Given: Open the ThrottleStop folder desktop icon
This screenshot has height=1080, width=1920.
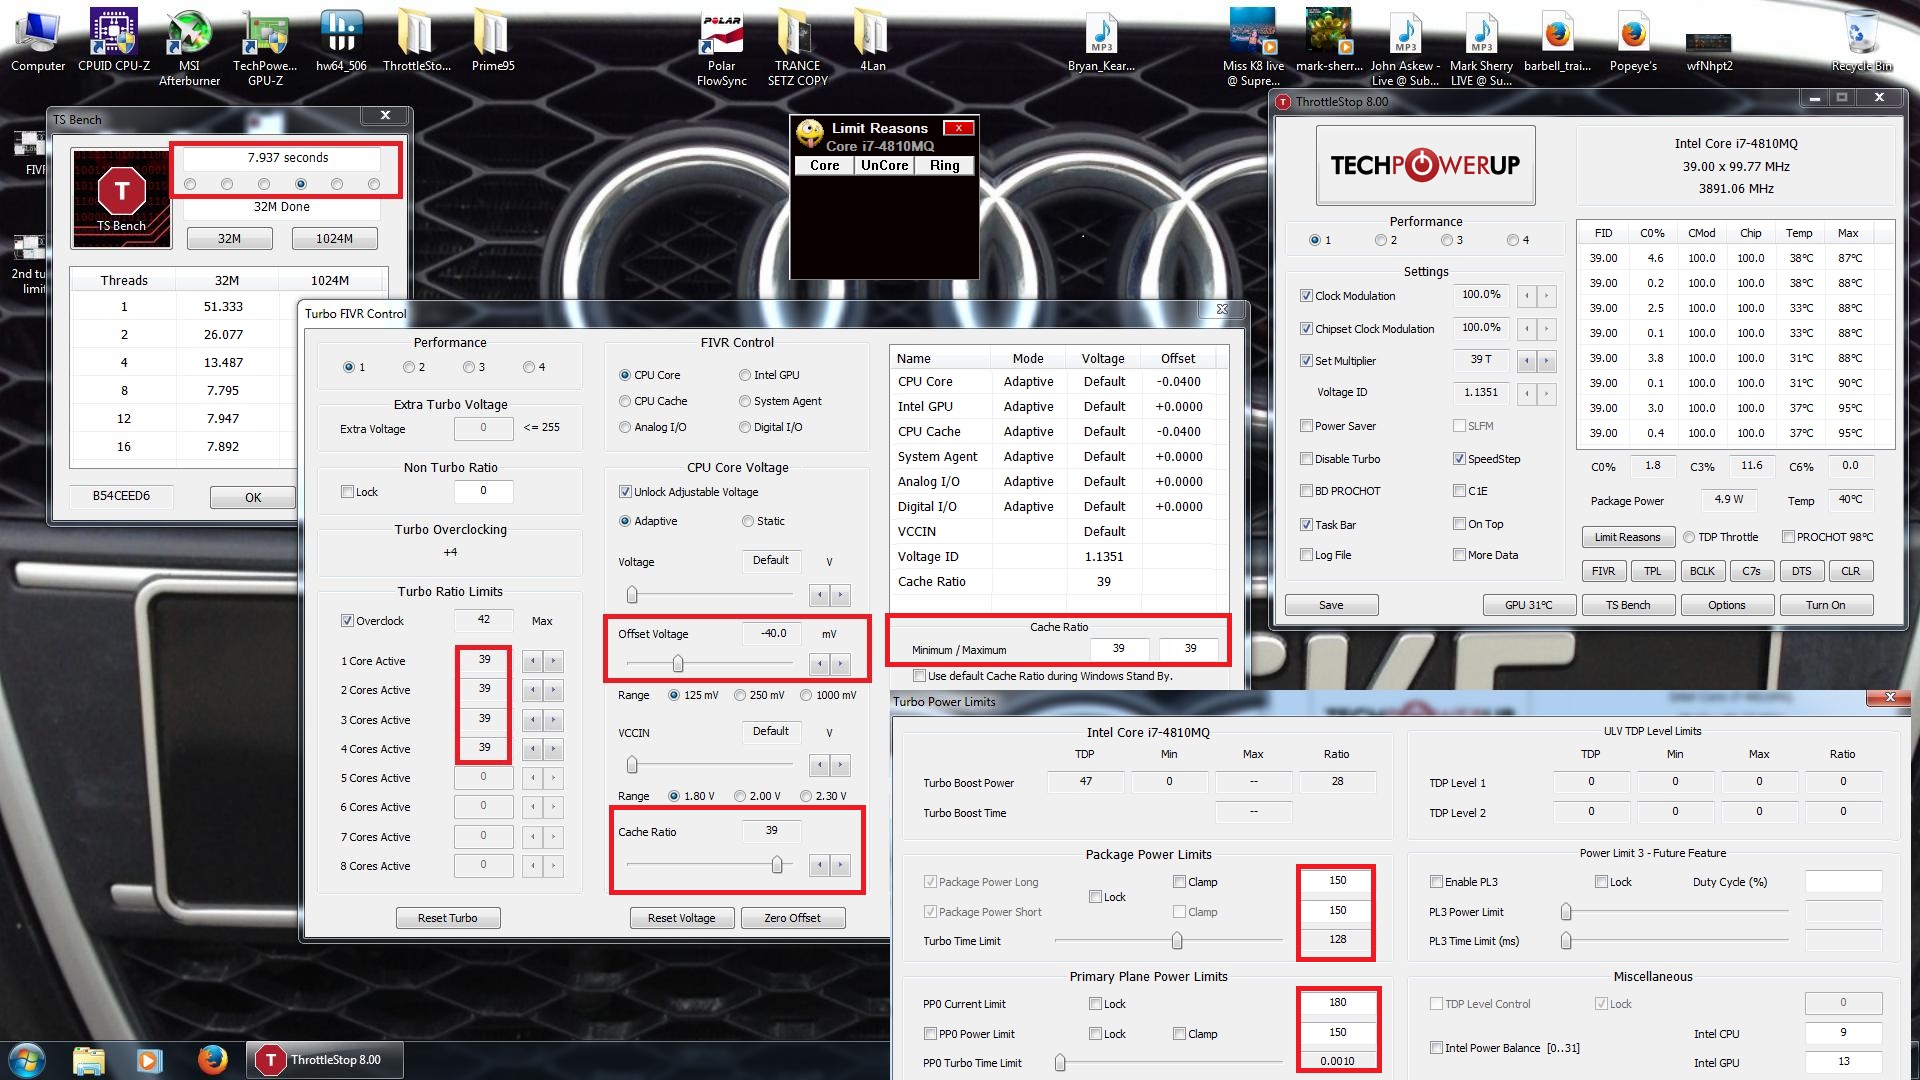Looking at the screenshot, I should pos(417,40).
